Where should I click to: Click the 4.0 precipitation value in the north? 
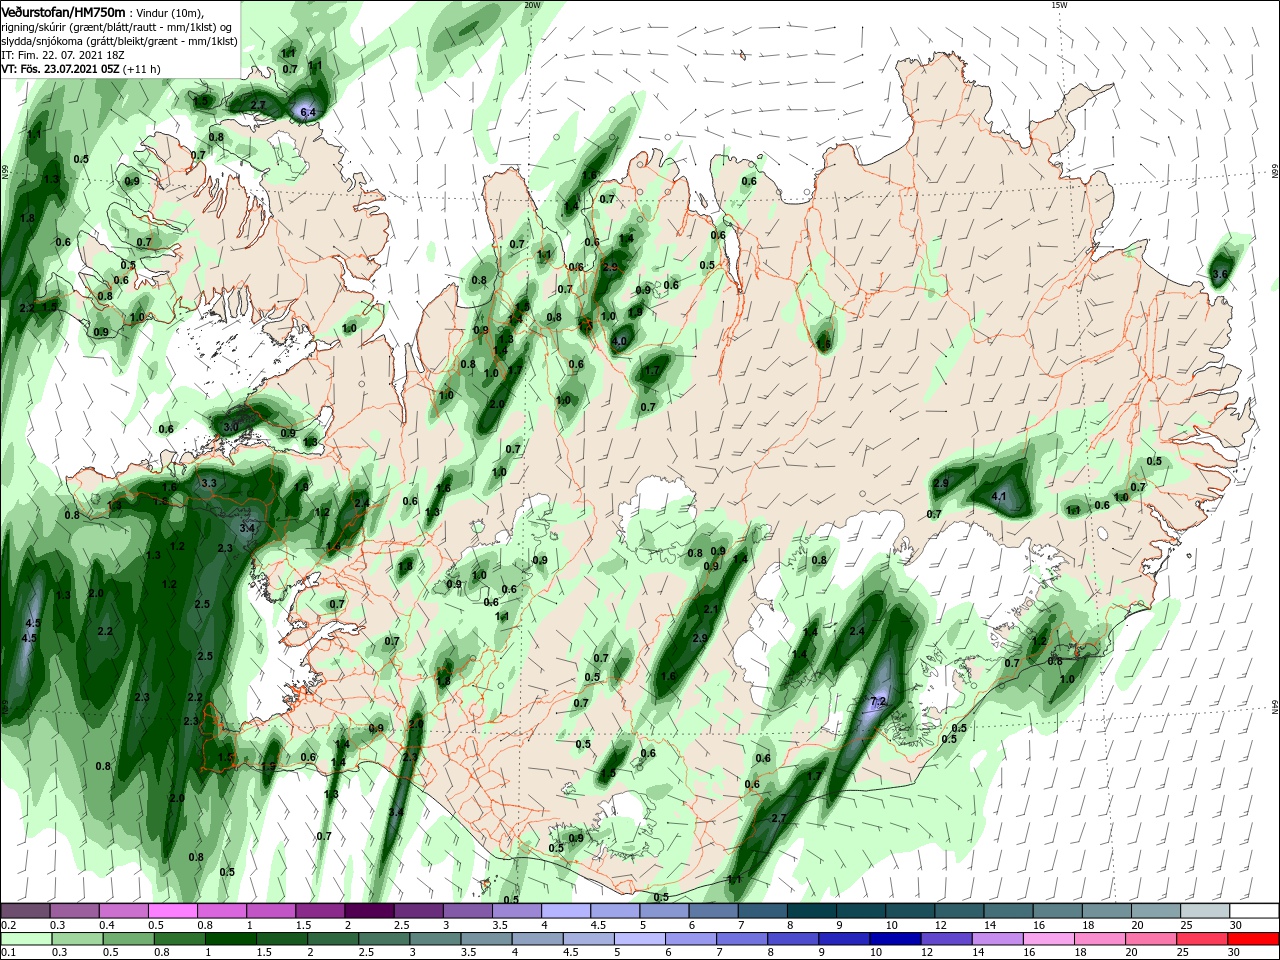pos(619,341)
